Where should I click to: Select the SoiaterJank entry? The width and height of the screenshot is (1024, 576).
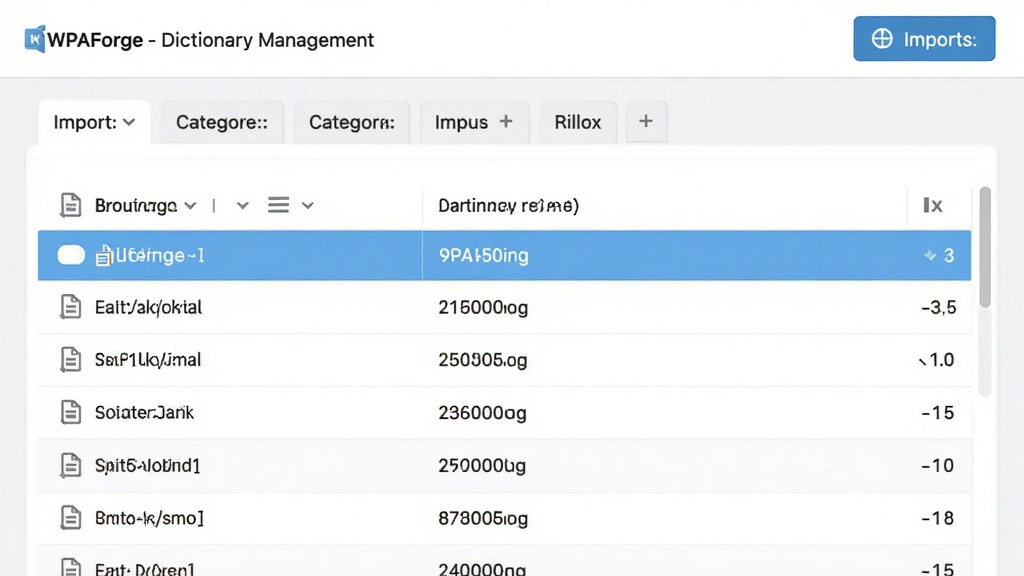point(144,413)
